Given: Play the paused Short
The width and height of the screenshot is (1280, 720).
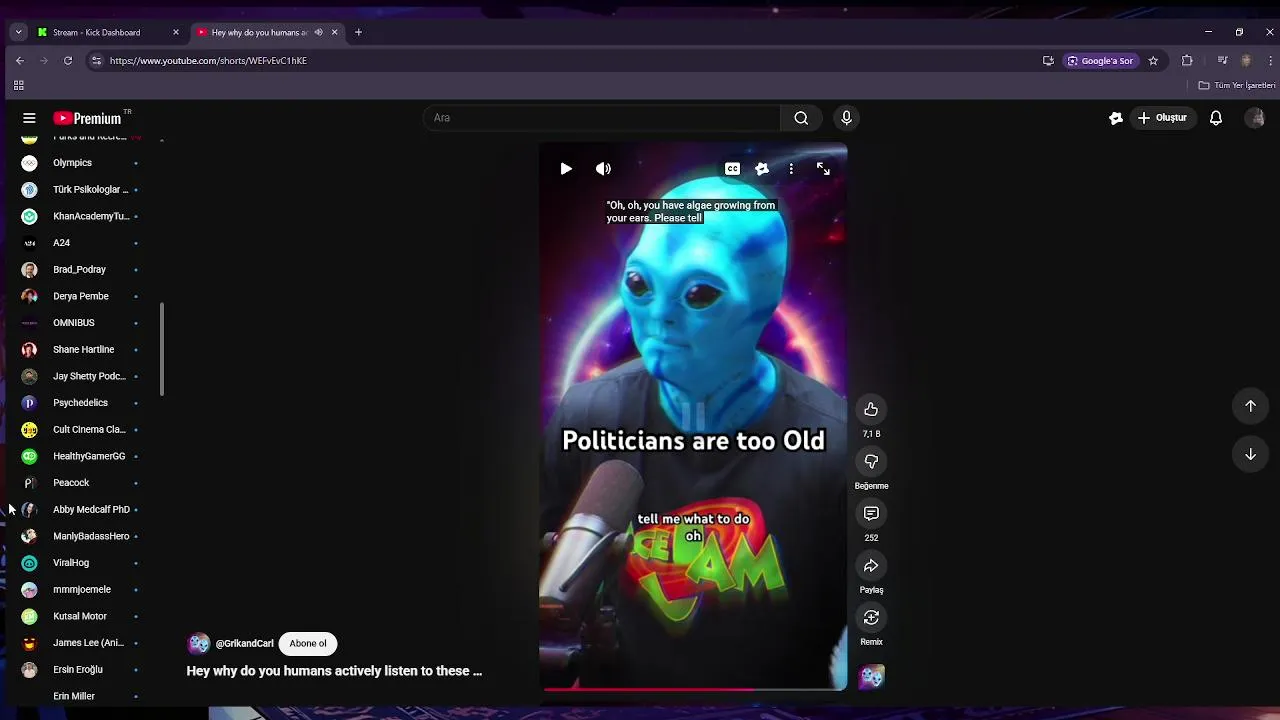Looking at the screenshot, I should (566, 169).
